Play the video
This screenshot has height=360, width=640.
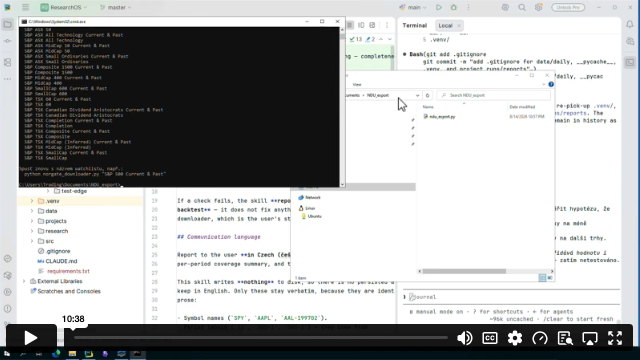[31, 338]
